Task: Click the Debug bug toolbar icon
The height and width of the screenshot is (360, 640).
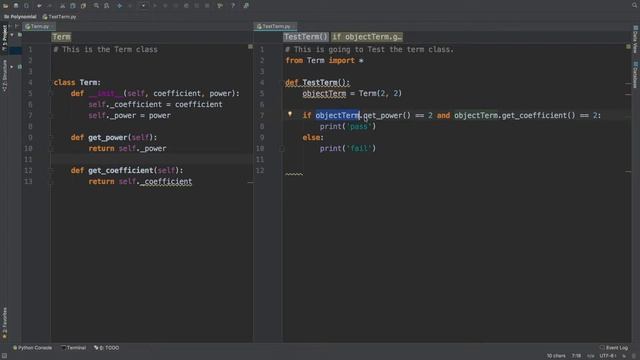Action: coord(165,6)
